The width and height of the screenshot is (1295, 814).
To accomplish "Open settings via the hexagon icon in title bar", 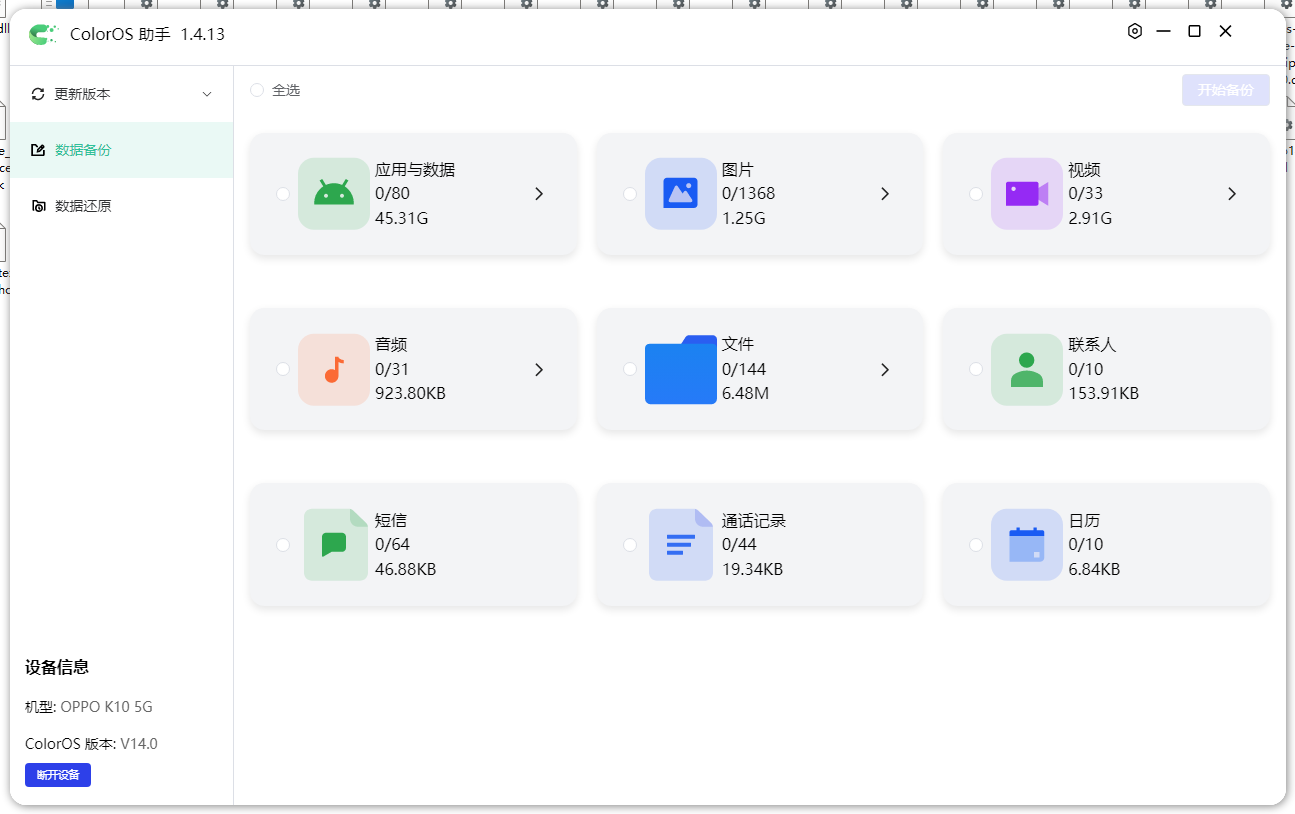I will [x=1134, y=31].
